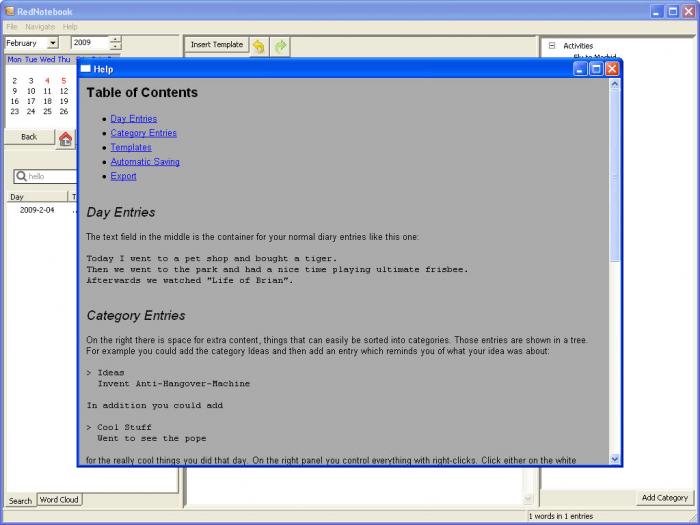The image size is (700, 525).
Task: Follow the Automatic Saving link
Action: point(145,162)
